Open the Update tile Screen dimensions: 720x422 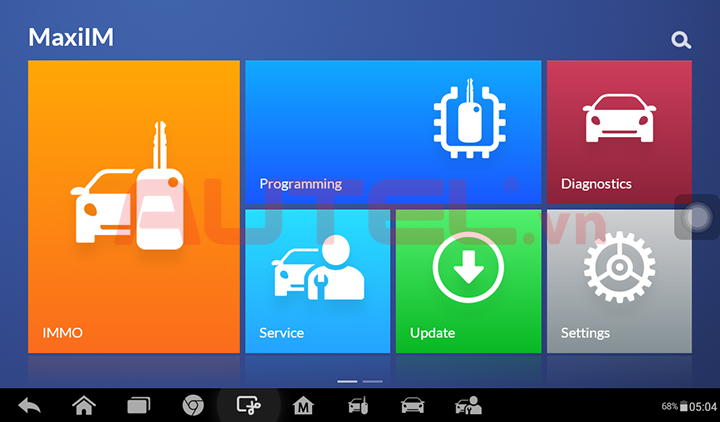pos(468,281)
